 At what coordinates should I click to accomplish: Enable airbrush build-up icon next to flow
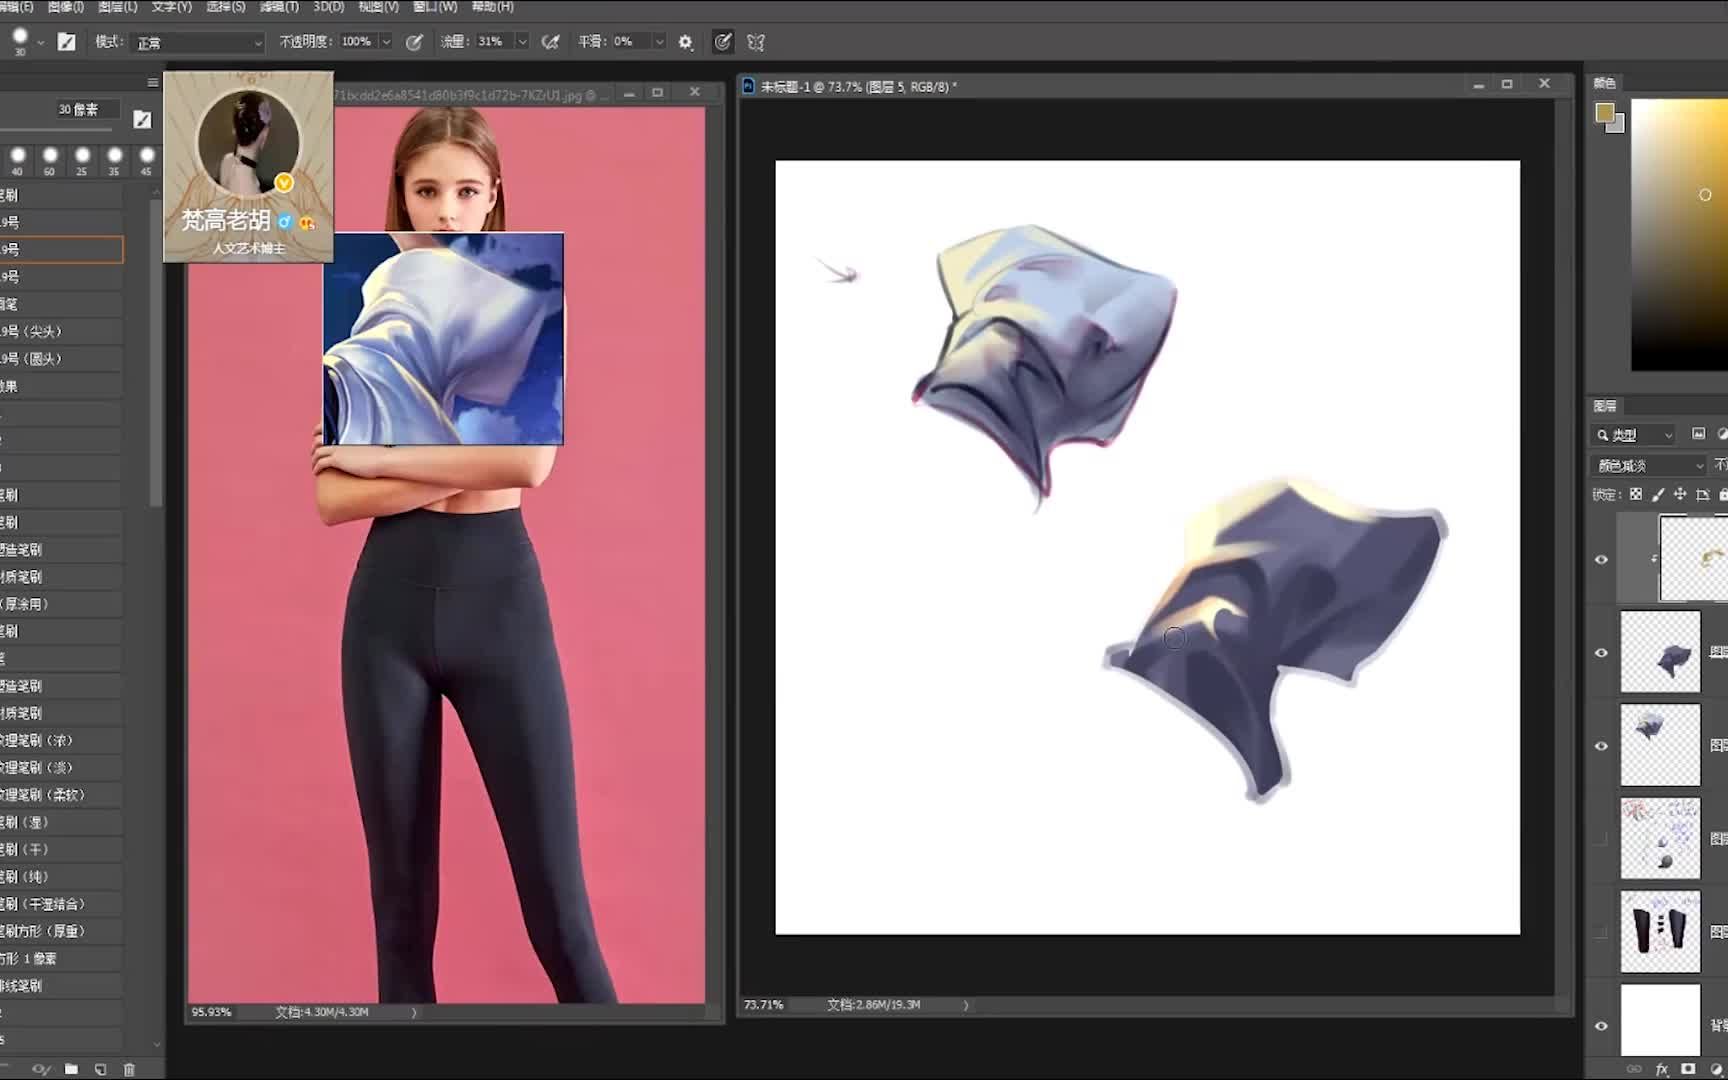click(550, 42)
